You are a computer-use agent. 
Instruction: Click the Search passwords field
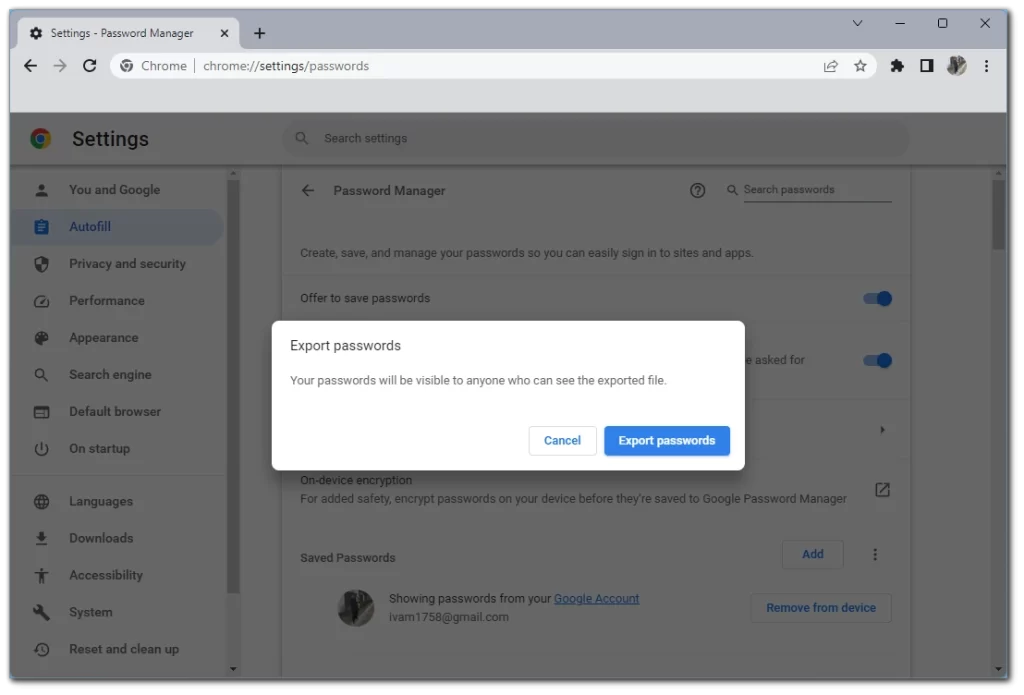[x=816, y=190]
